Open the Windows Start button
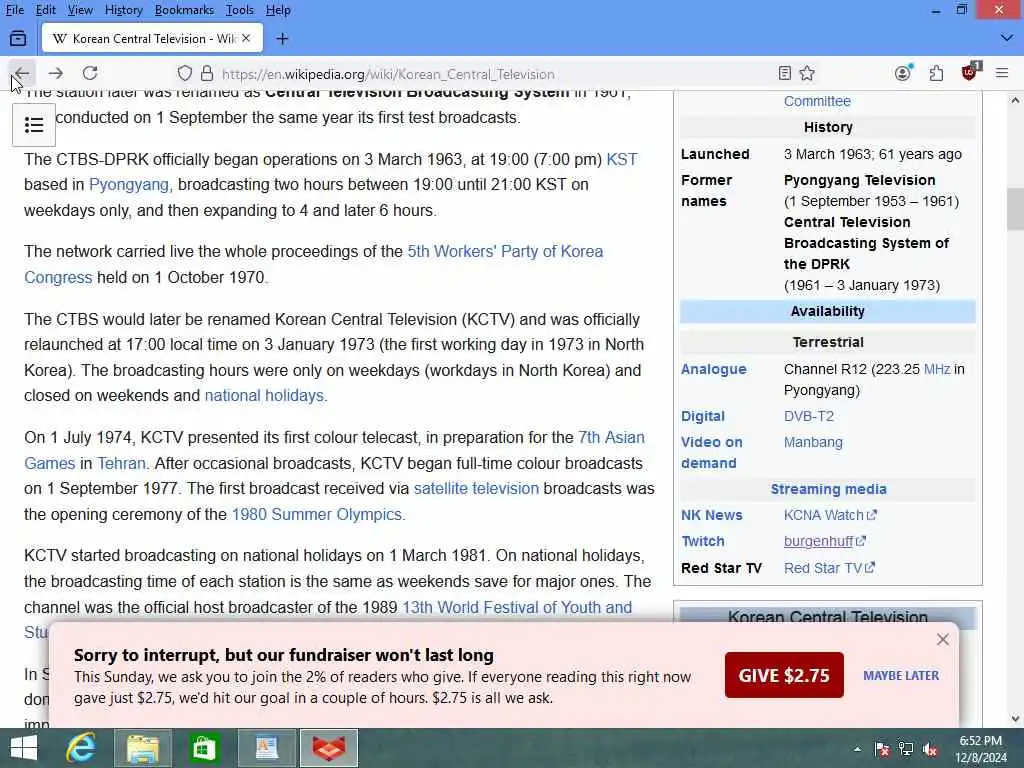 [24, 748]
